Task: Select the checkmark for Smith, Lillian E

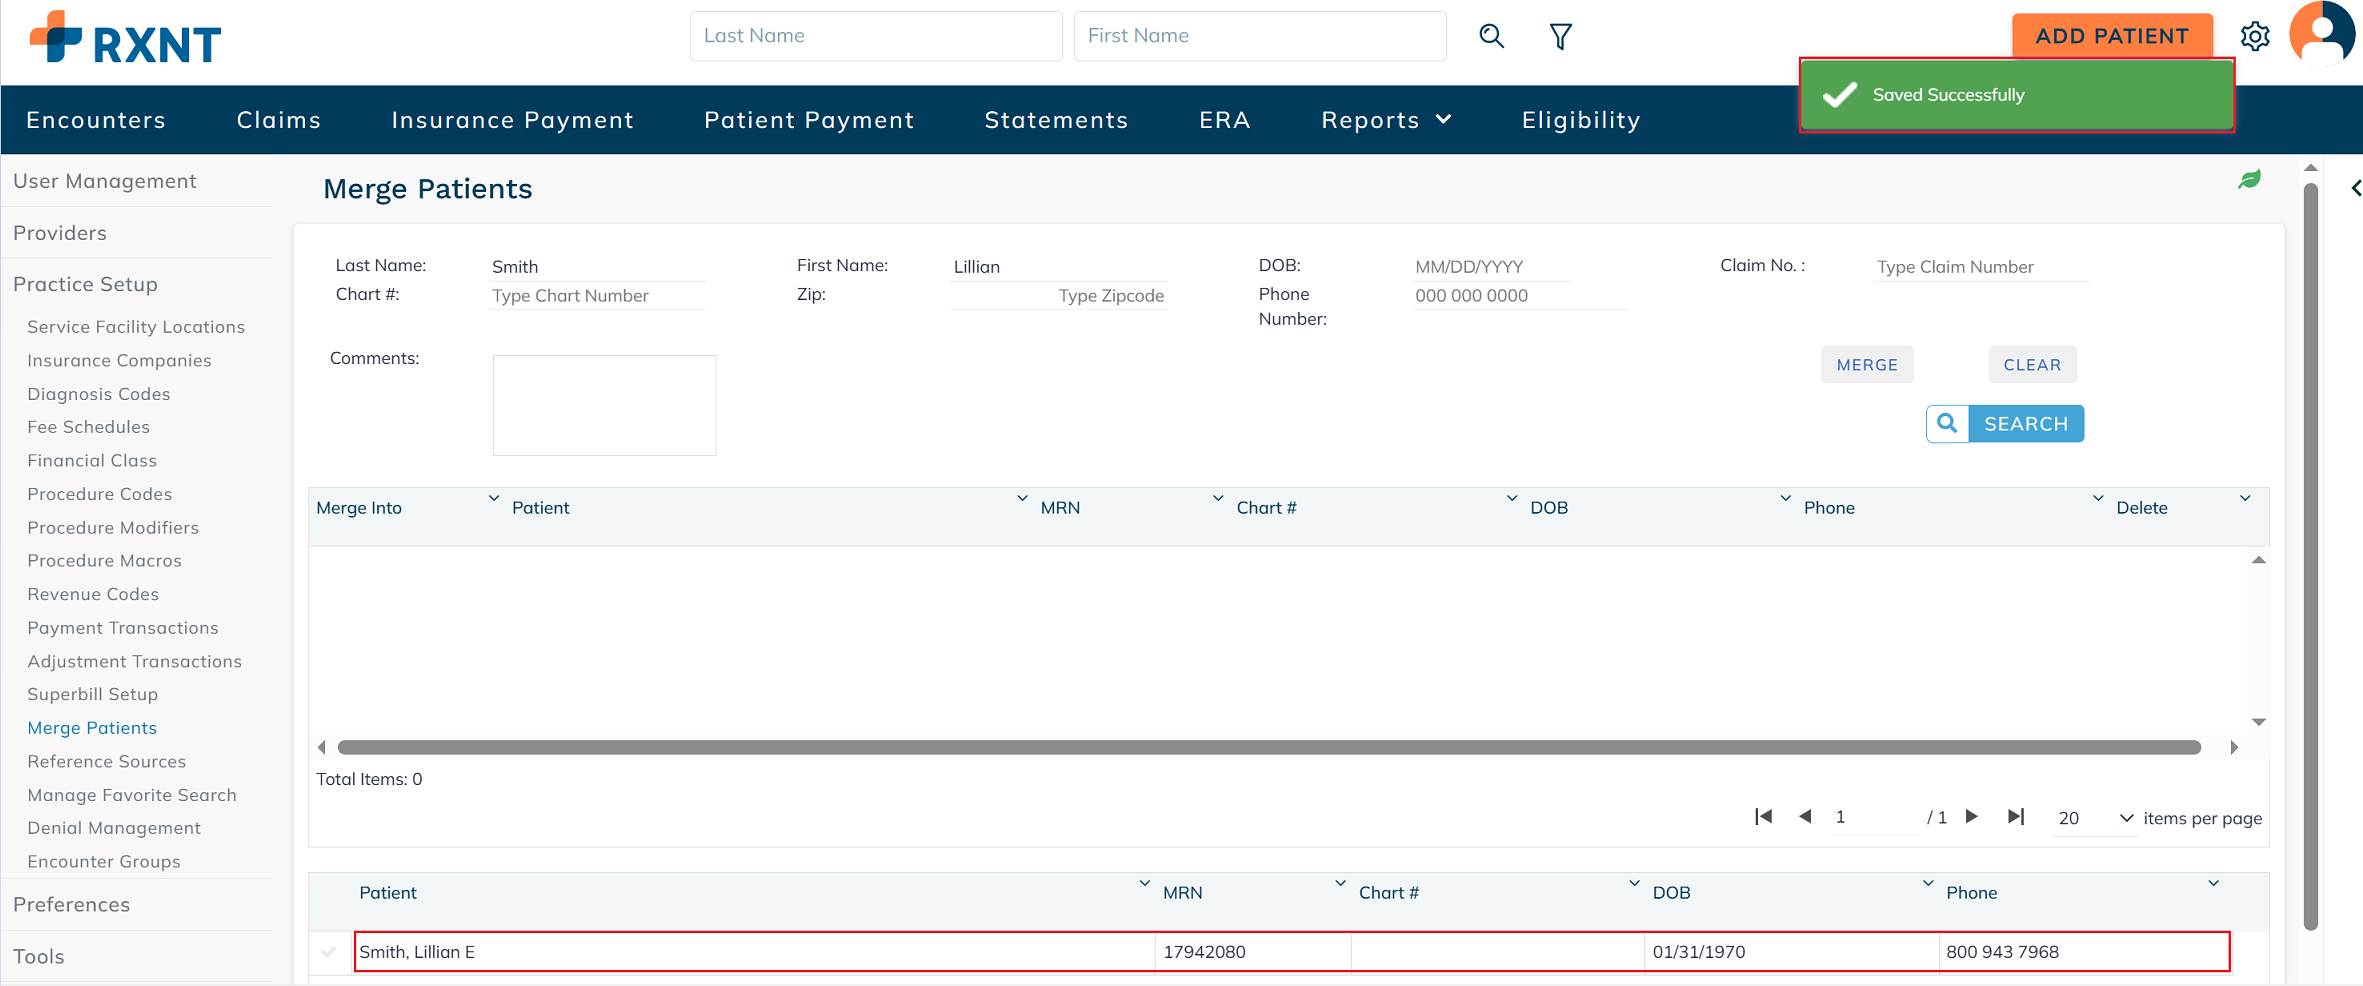Action: tap(329, 952)
